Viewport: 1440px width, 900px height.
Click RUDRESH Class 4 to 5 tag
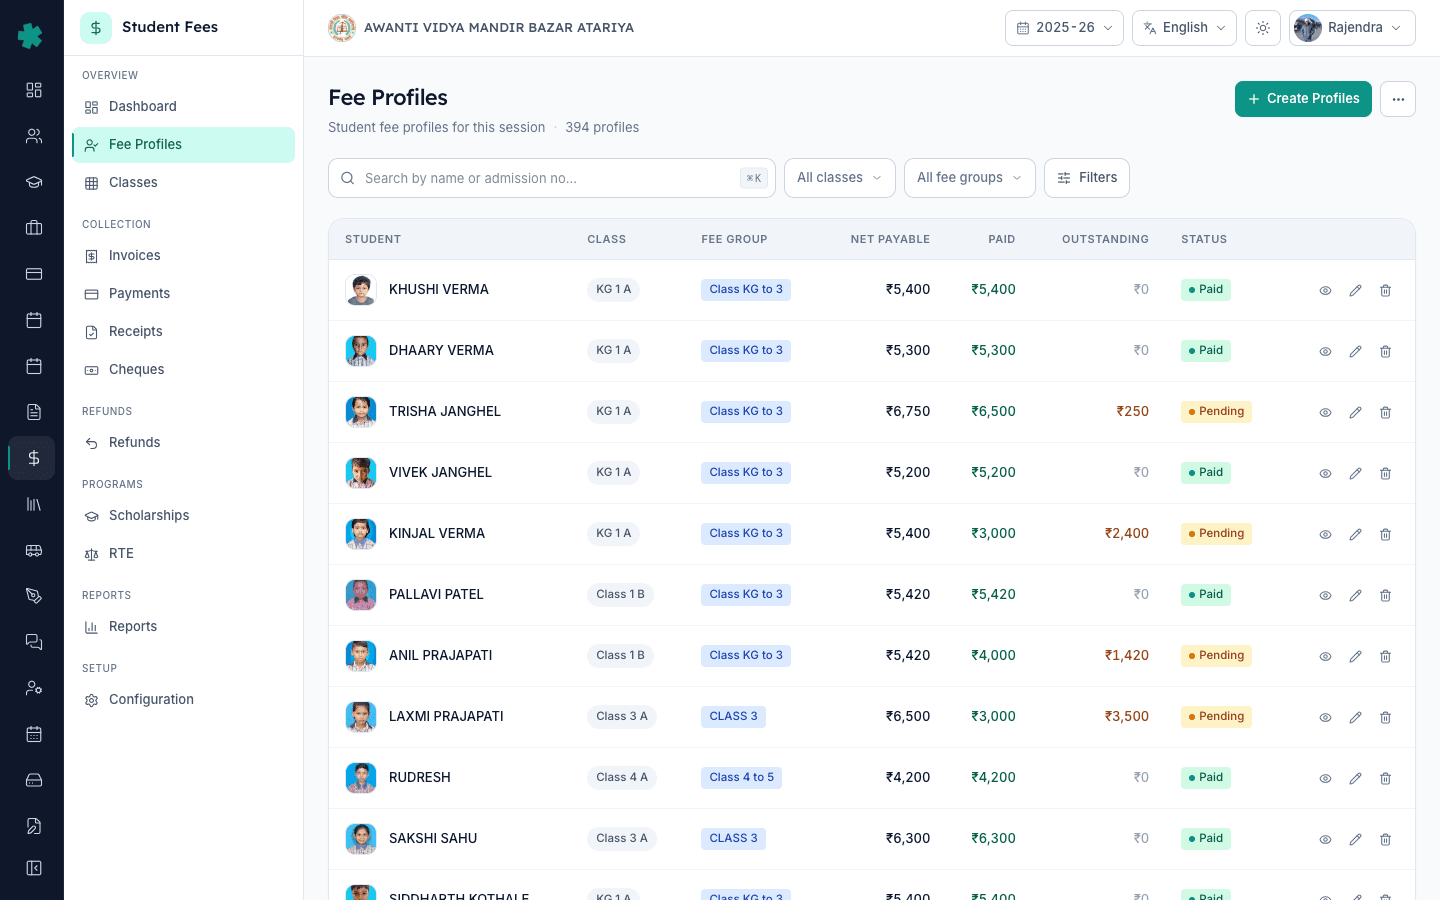tap(741, 778)
